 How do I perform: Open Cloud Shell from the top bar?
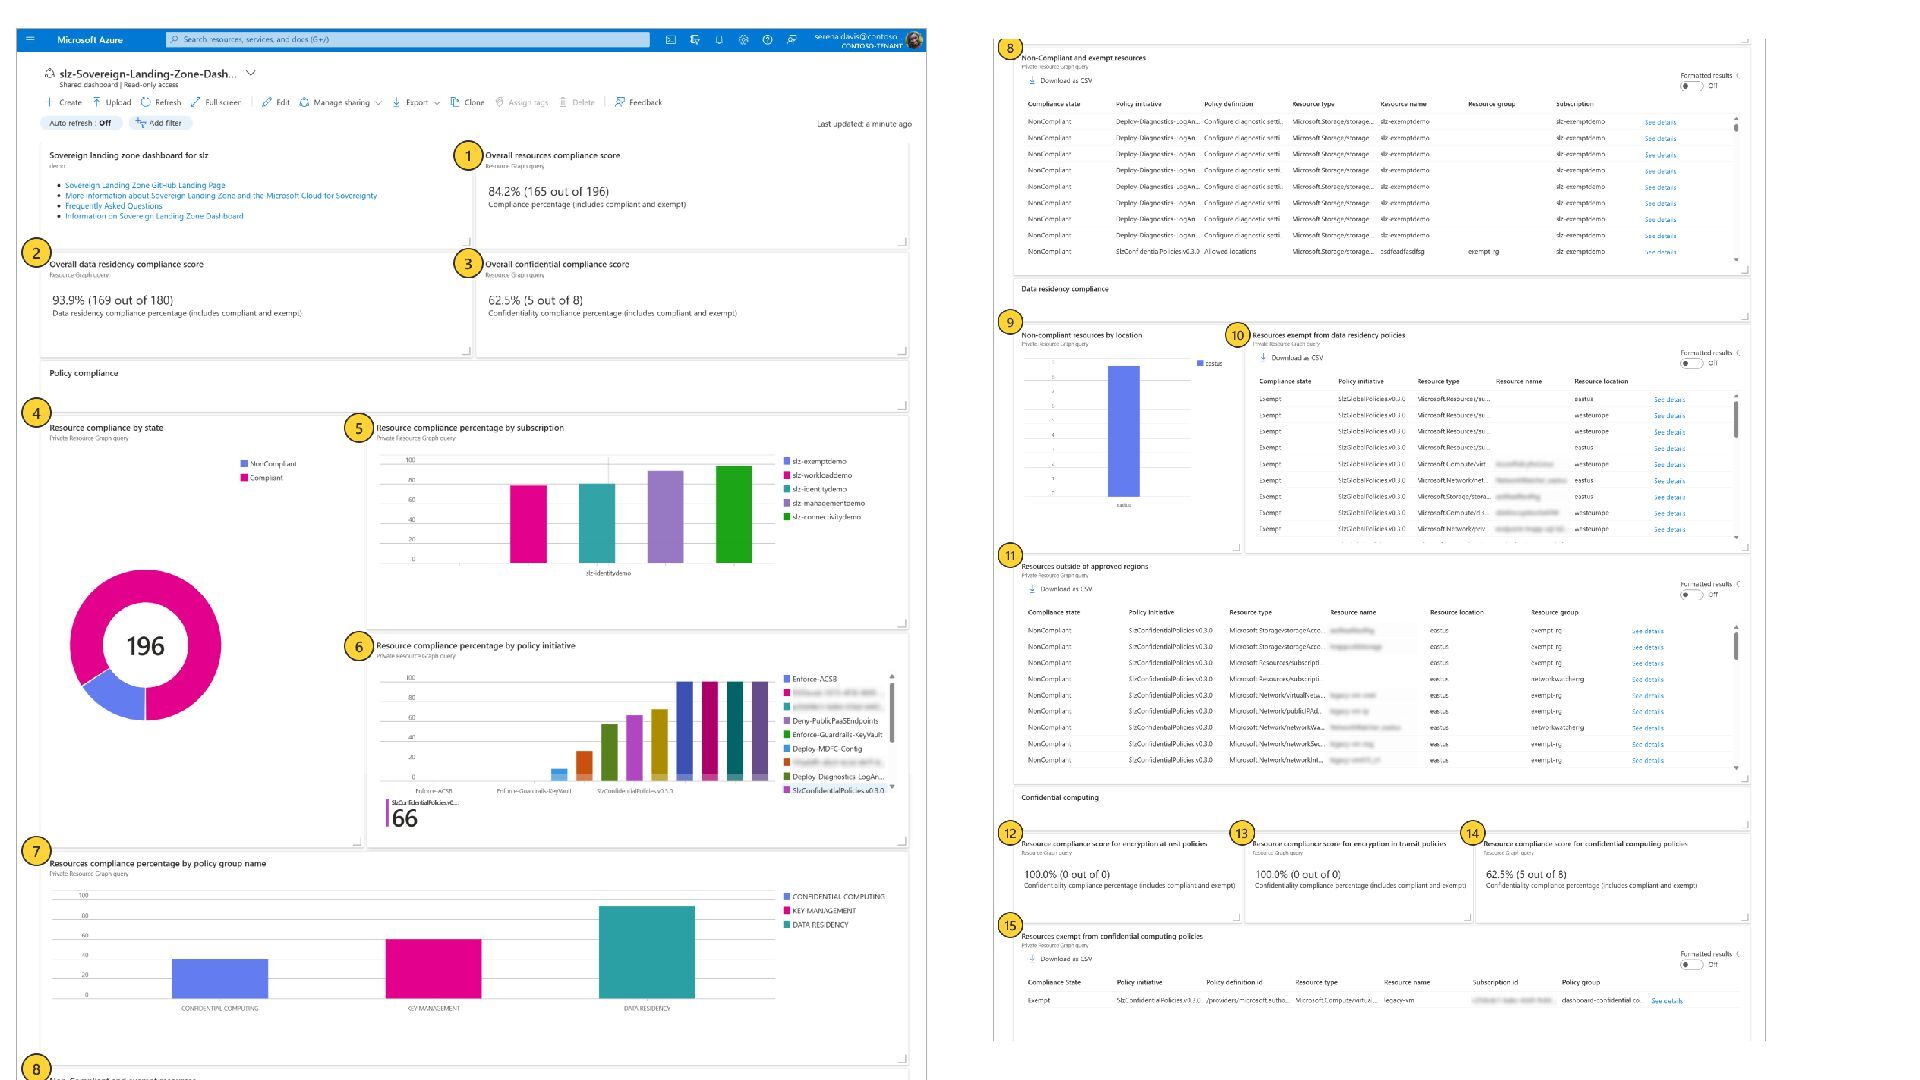click(x=670, y=40)
